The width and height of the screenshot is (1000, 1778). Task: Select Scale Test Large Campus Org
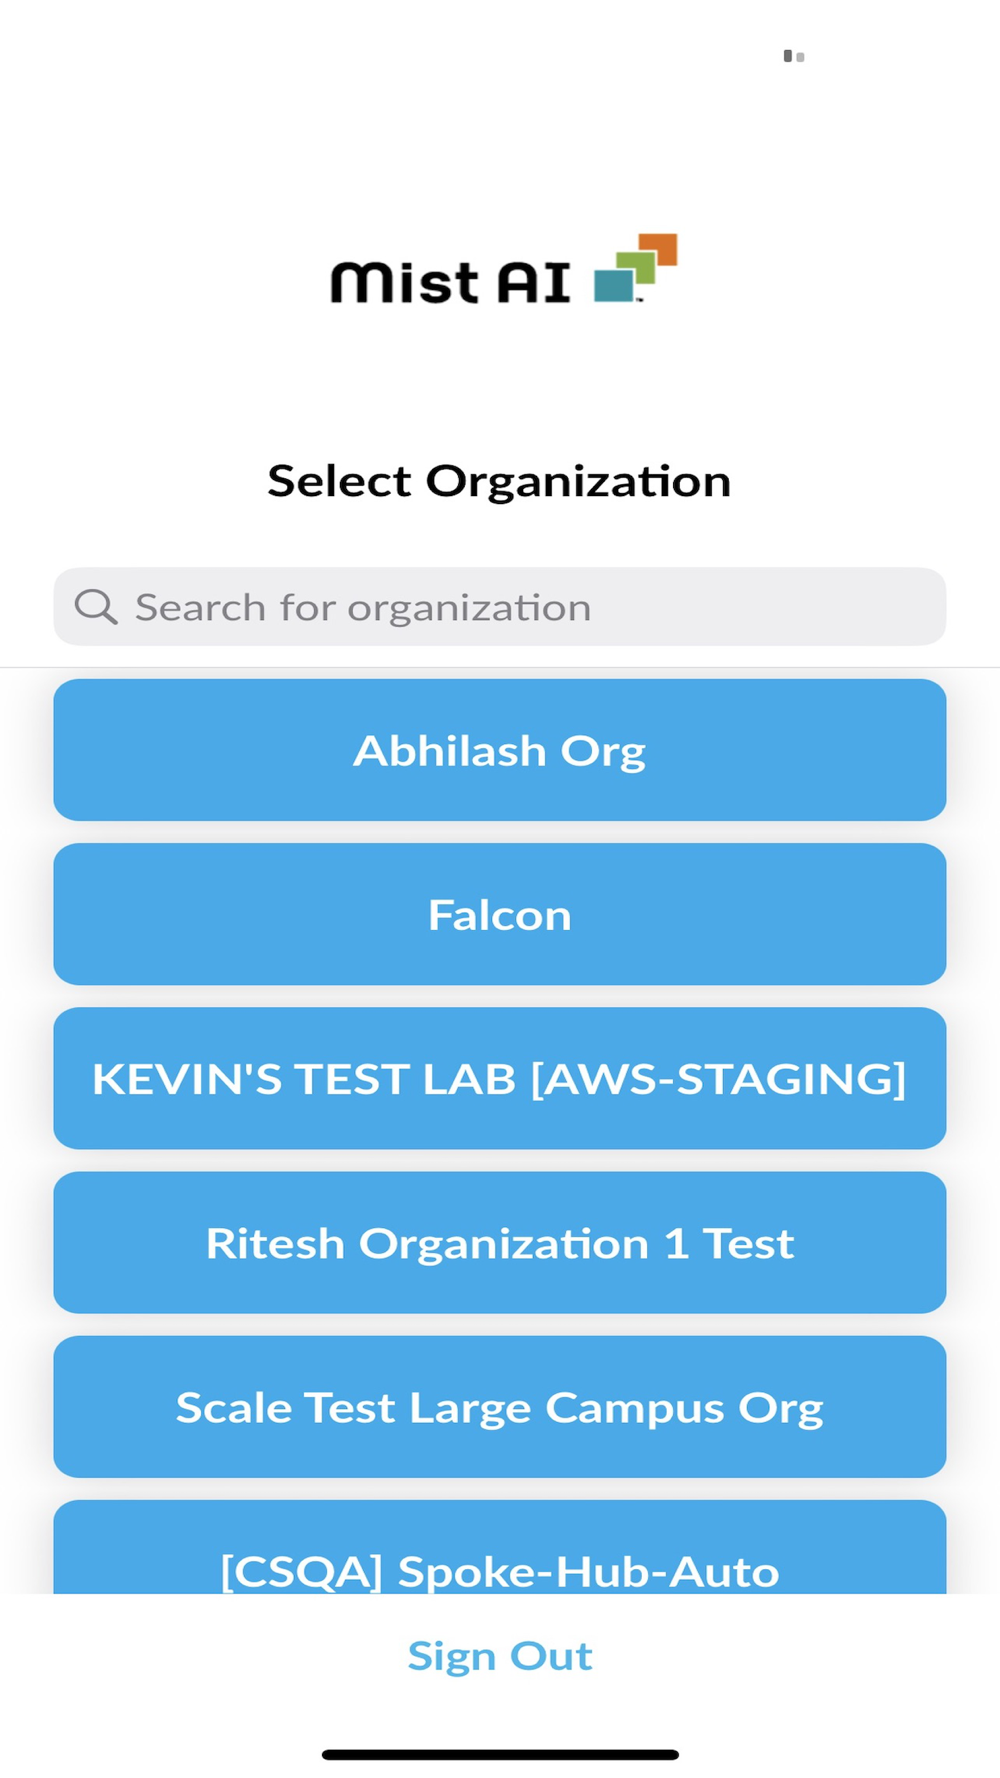coord(500,1407)
